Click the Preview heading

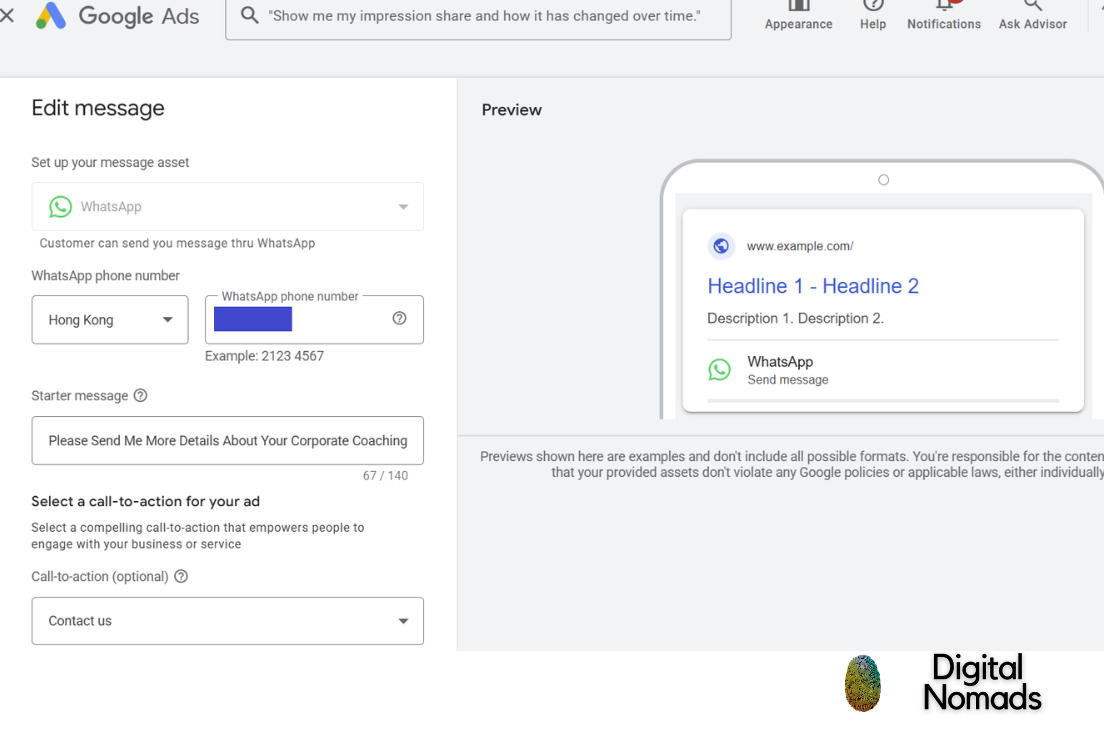coord(512,110)
